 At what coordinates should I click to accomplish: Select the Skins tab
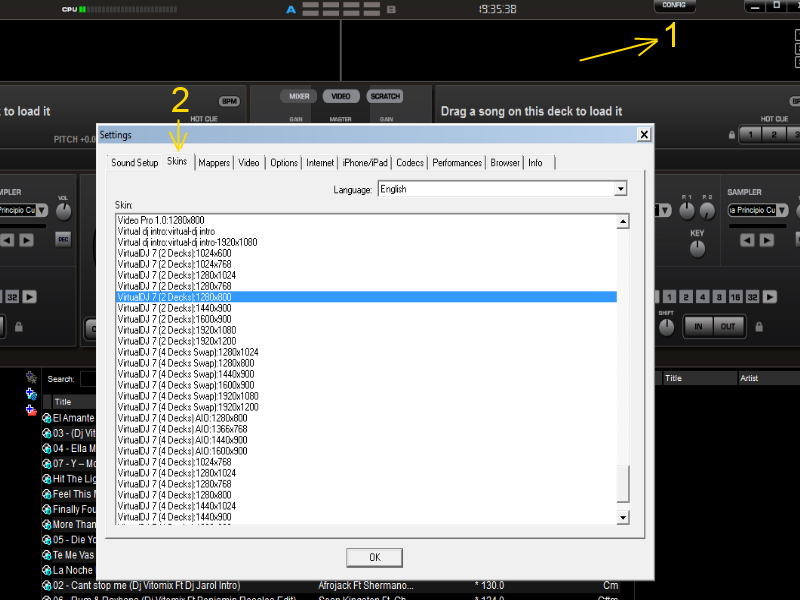pos(177,161)
